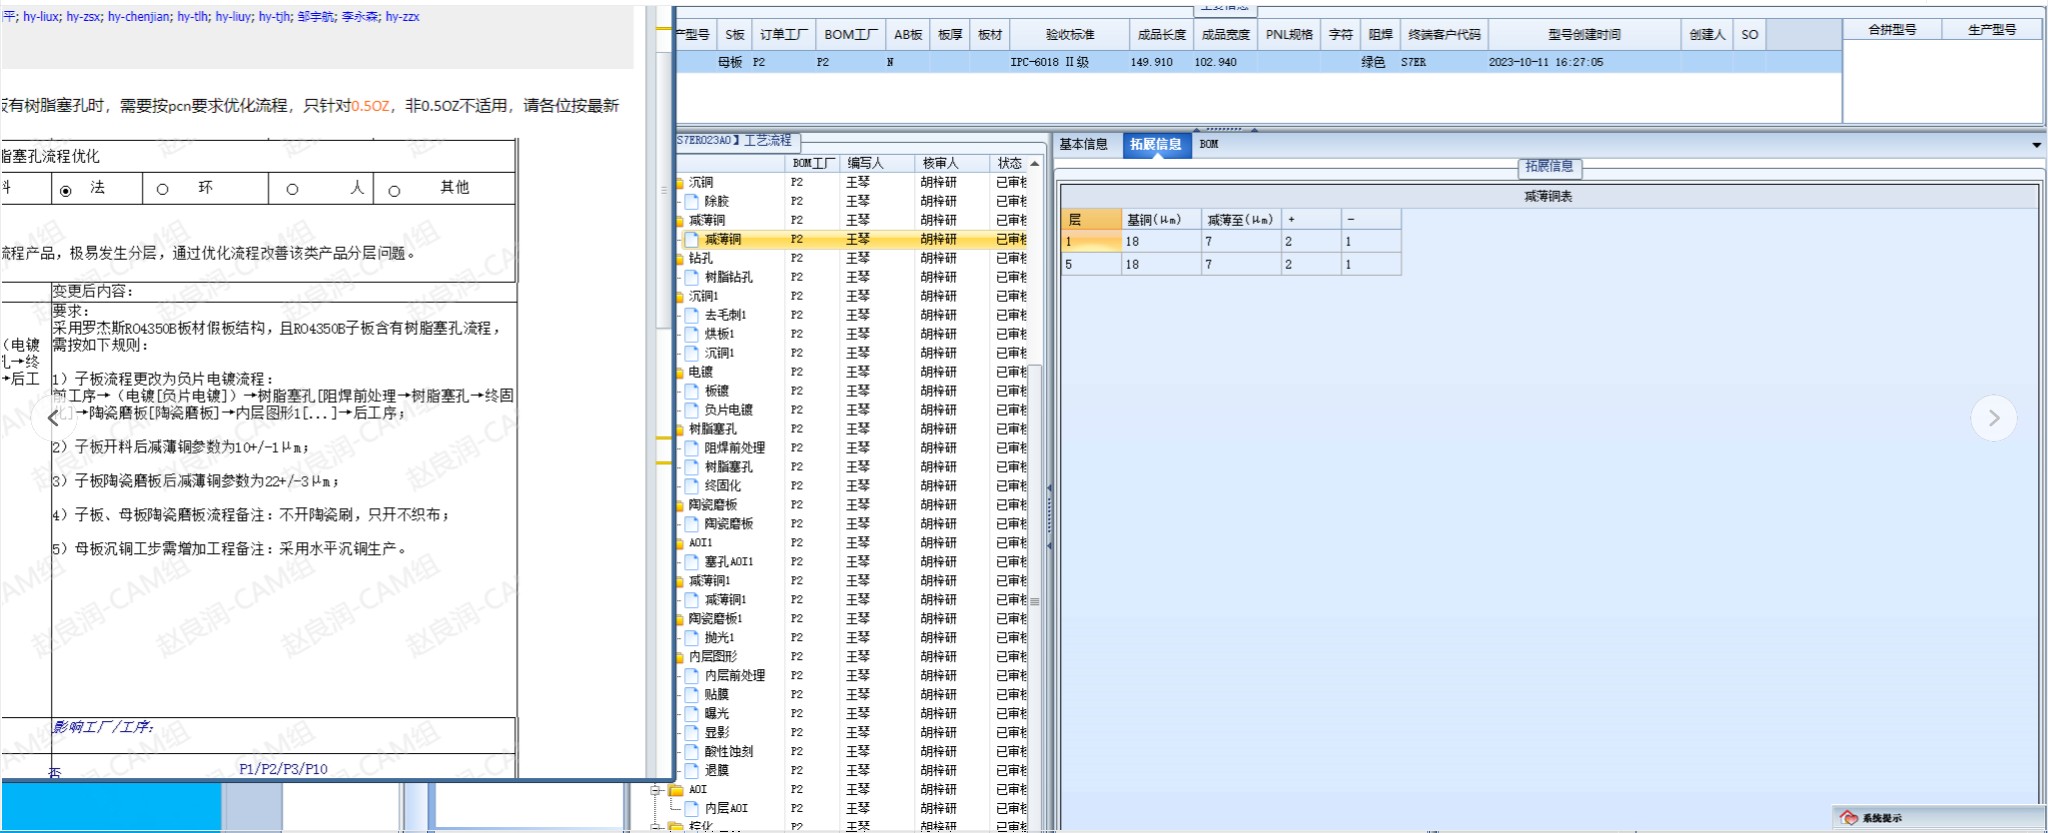Click the document icon beside 曝光
This screenshot has width=2048, height=833.
coord(691,713)
